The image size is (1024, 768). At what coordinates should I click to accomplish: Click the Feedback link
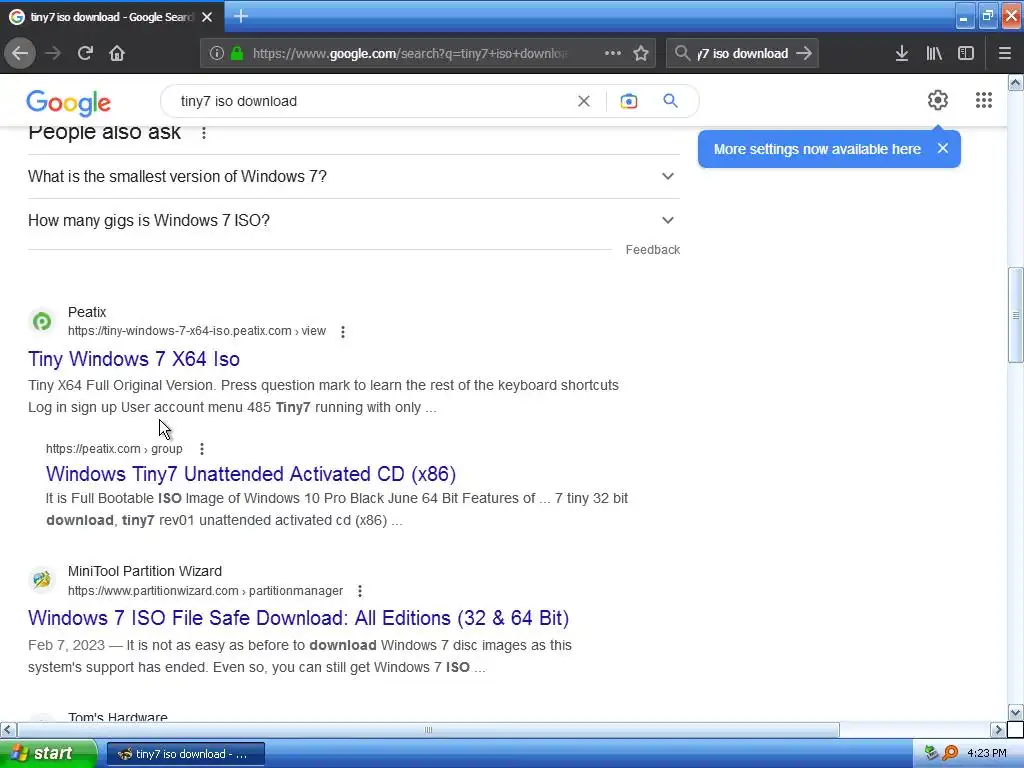[652, 249]
